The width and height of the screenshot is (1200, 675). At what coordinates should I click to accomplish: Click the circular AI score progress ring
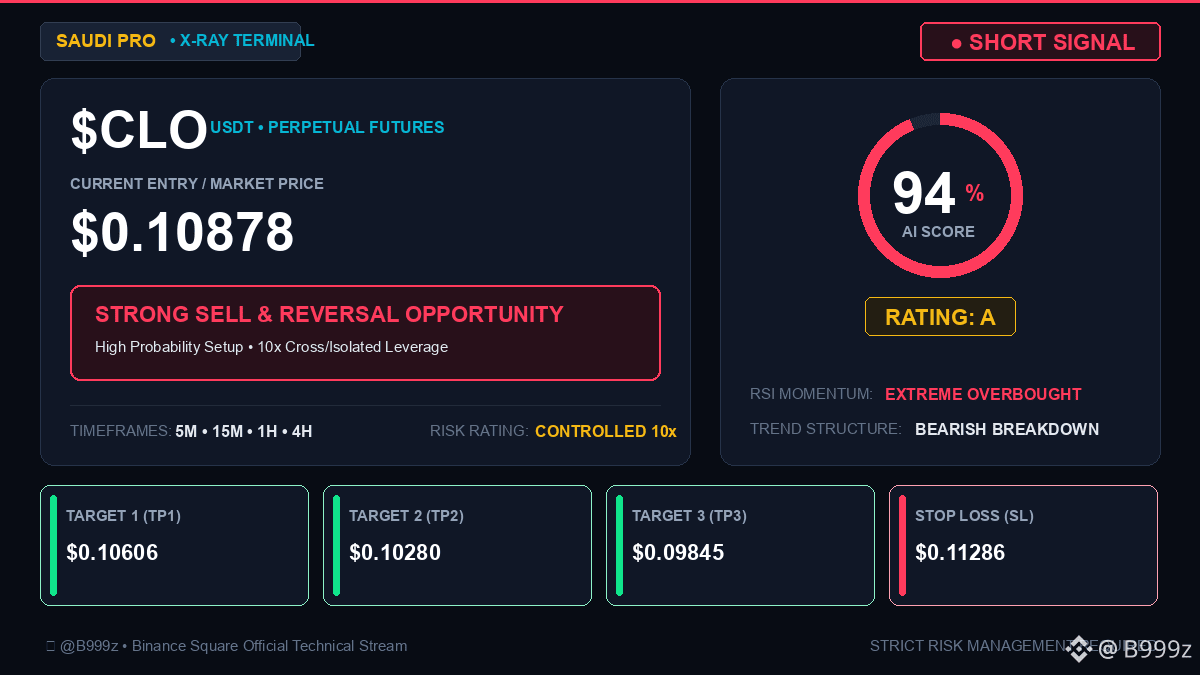[940, 196]
